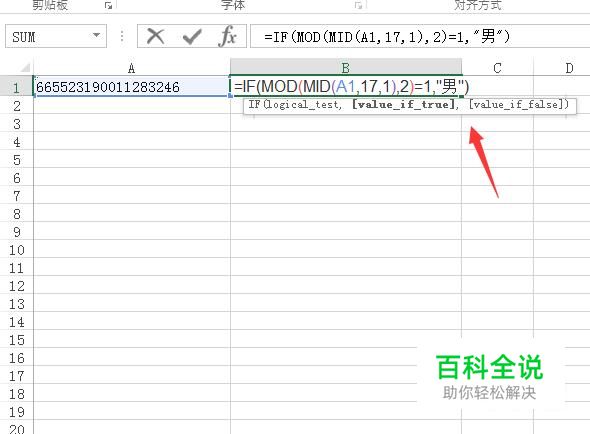Select row 12 header
The width and height of the screenshot is (590, 434).
[x=17, y=286]
